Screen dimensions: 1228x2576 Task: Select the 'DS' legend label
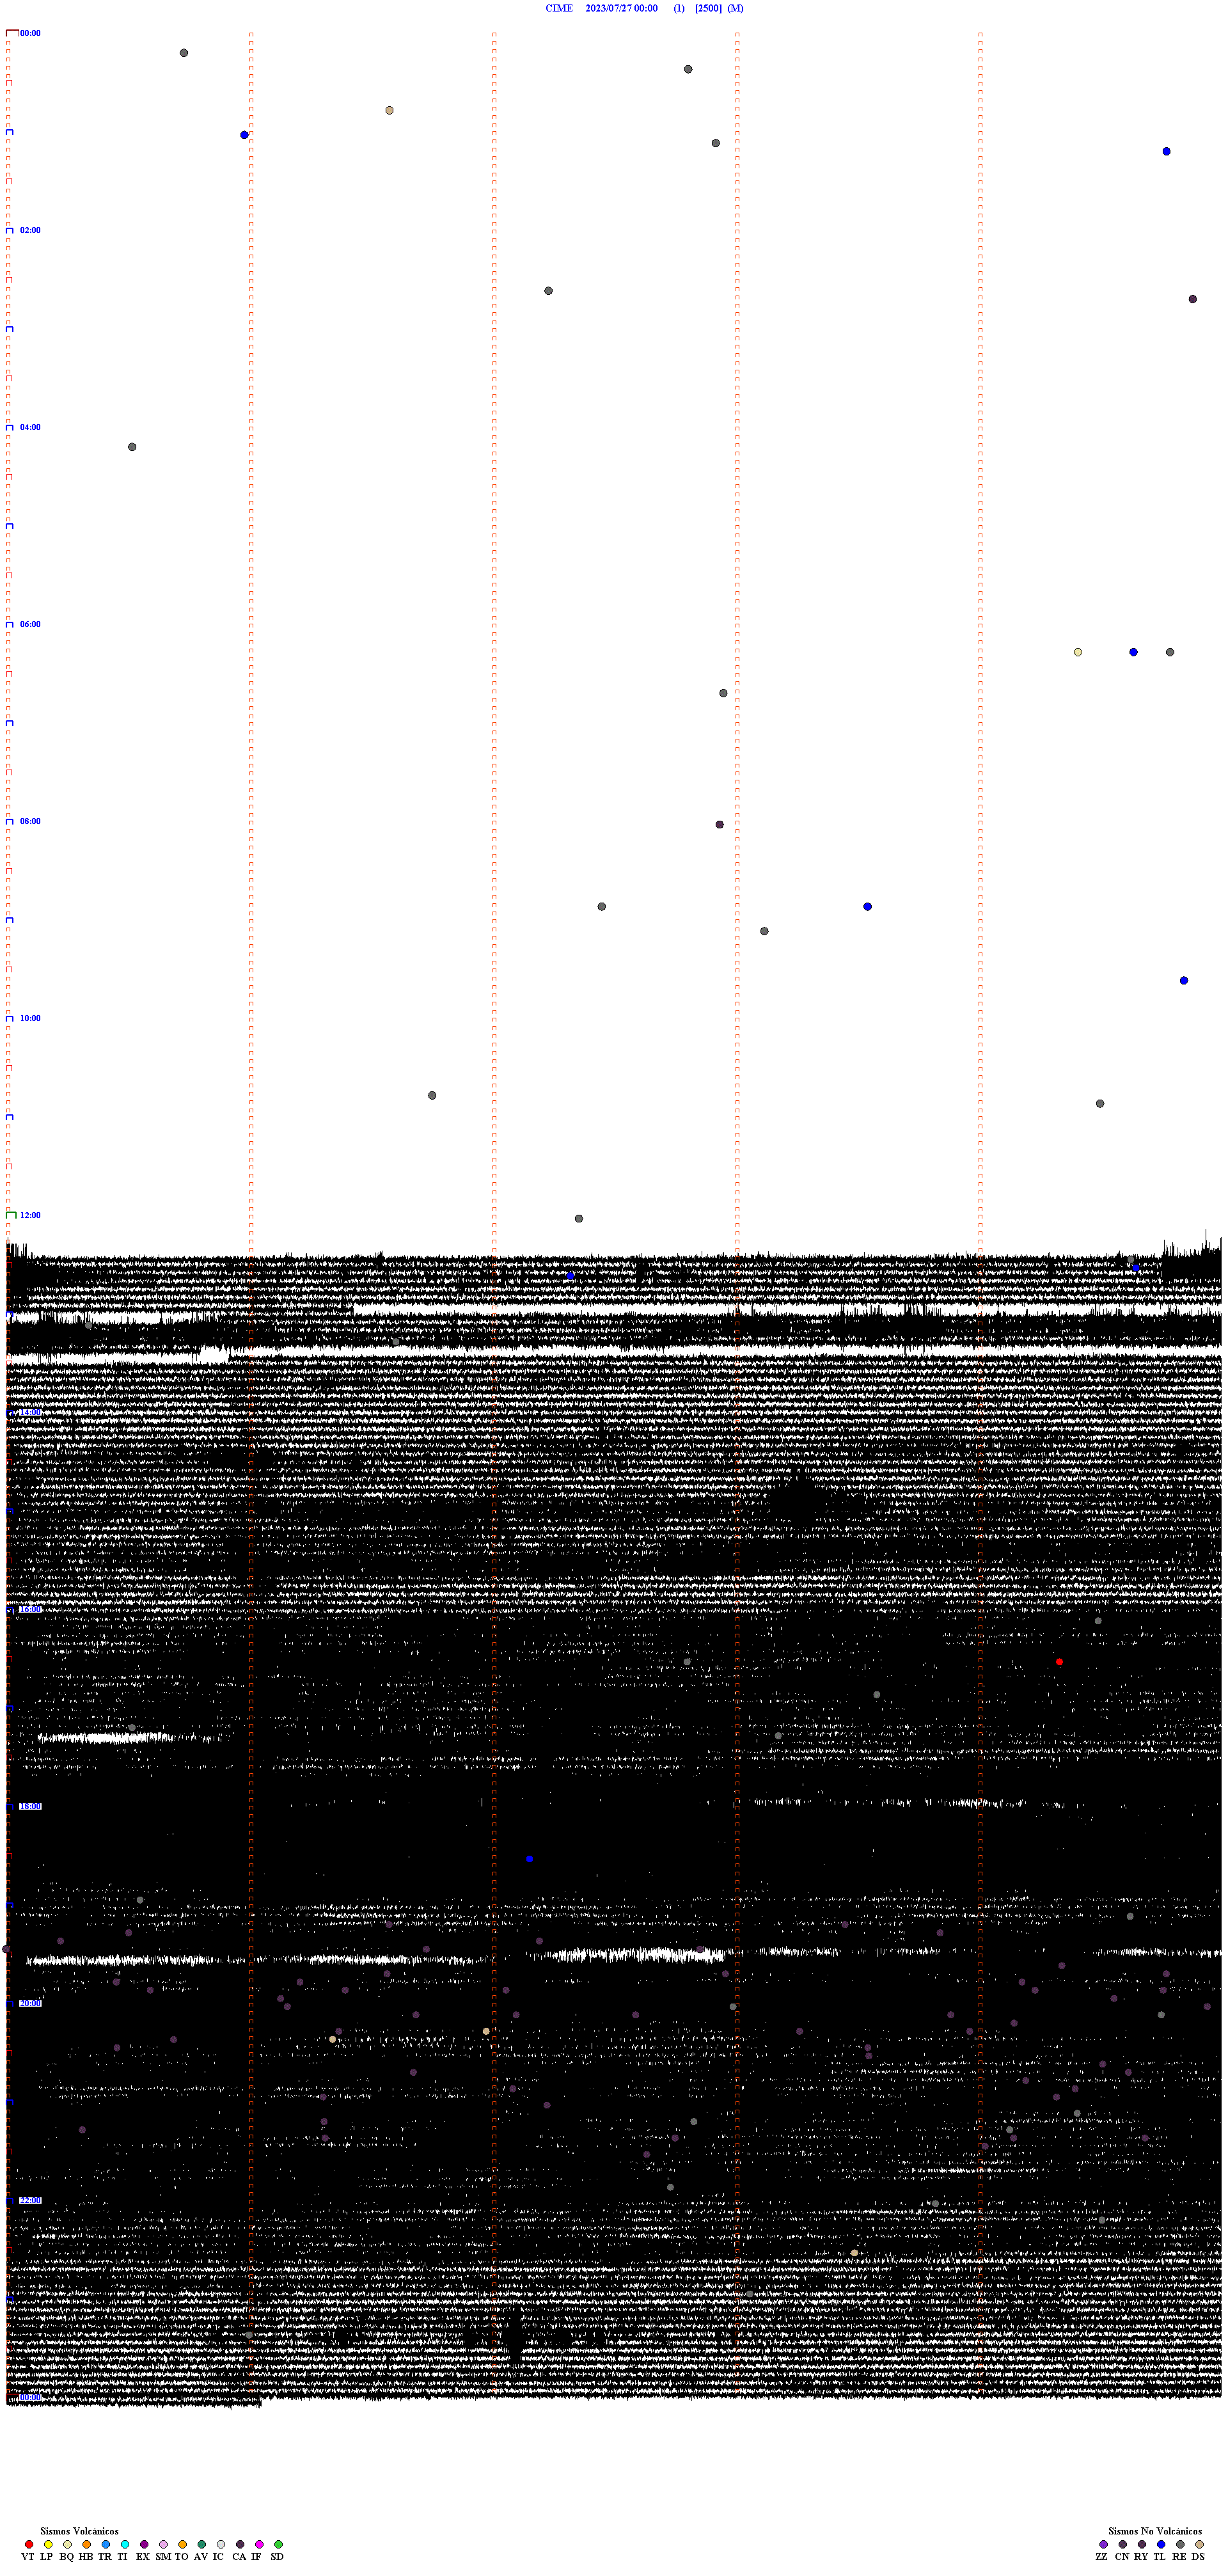click(x=1198, y=2557)
